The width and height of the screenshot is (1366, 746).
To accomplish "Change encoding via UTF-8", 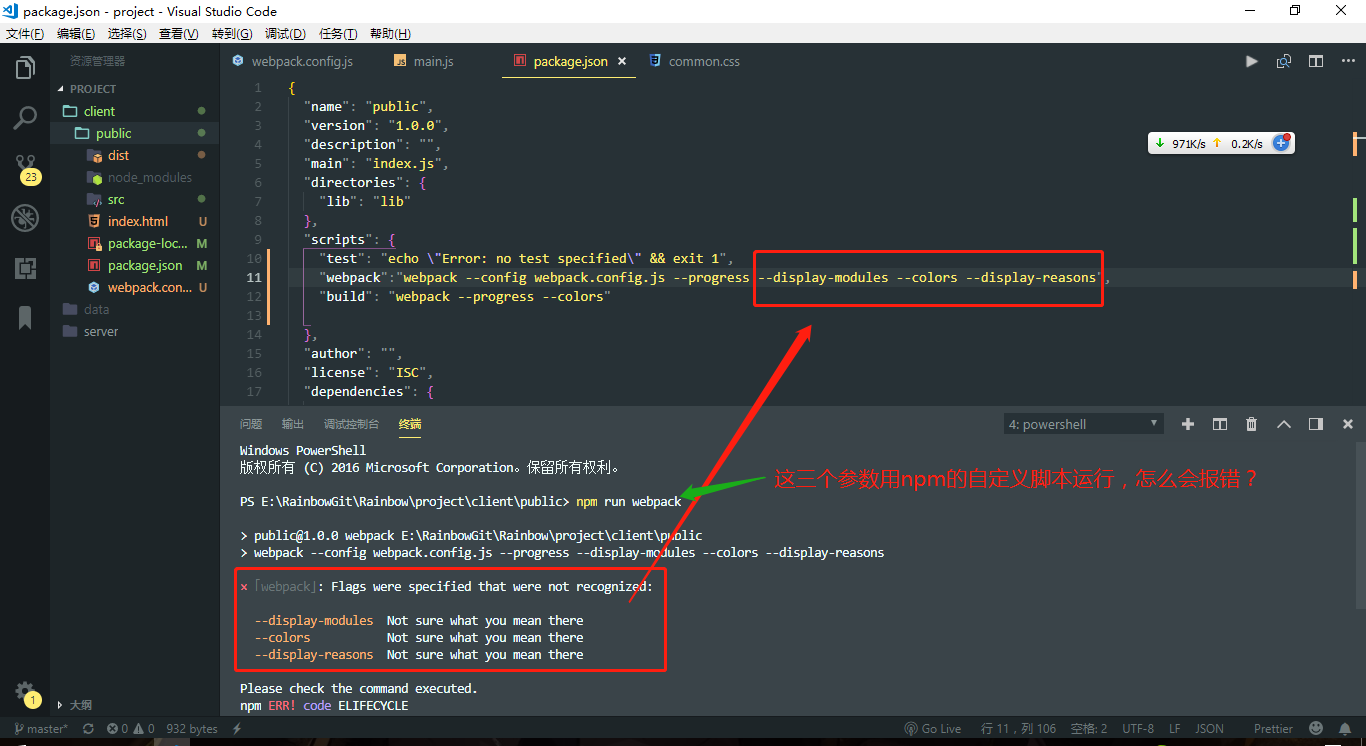I will (x=1138, y=729).
